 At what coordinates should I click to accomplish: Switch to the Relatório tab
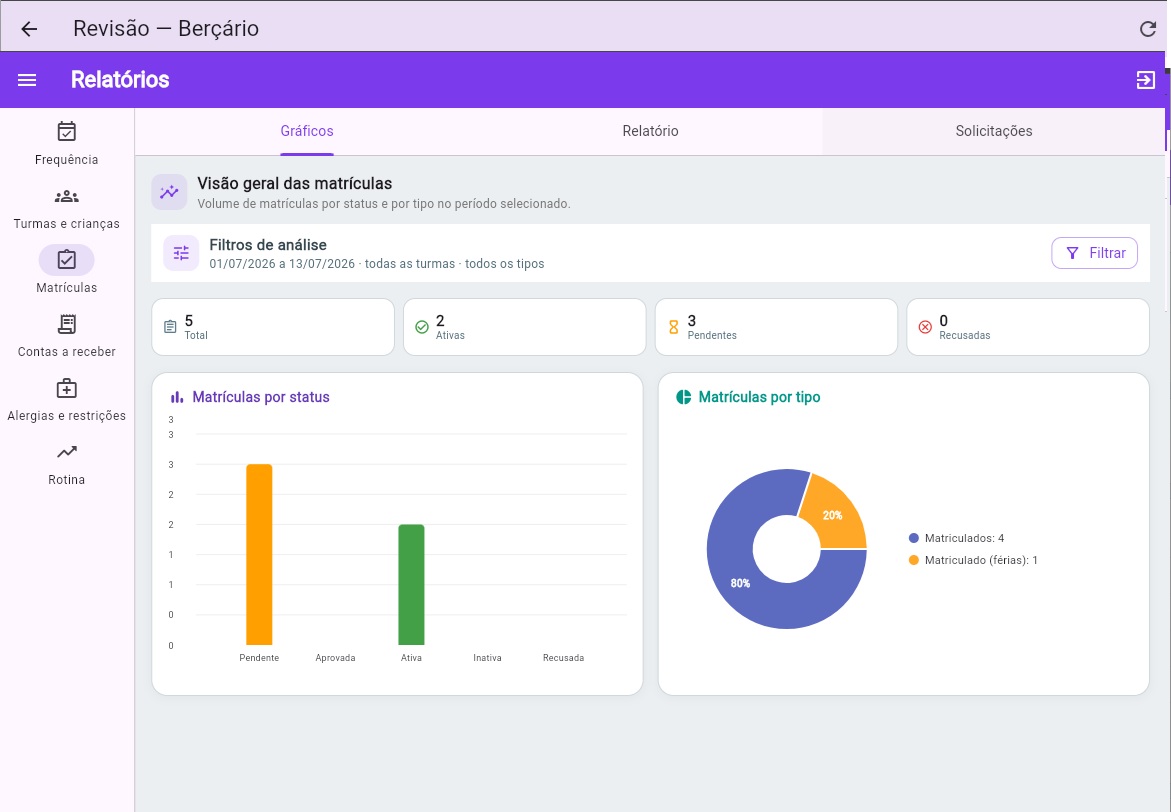point(650,131)
